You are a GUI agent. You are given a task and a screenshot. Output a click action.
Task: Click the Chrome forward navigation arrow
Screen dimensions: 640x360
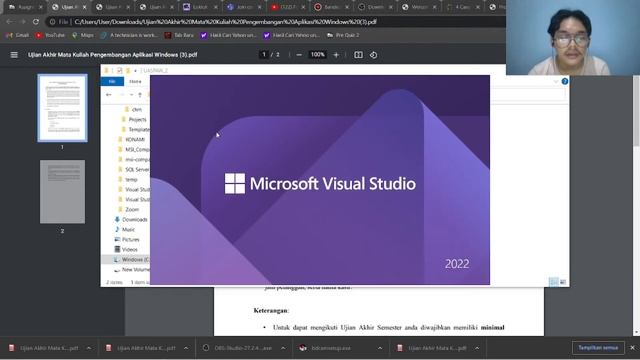(x=22, y=22)
